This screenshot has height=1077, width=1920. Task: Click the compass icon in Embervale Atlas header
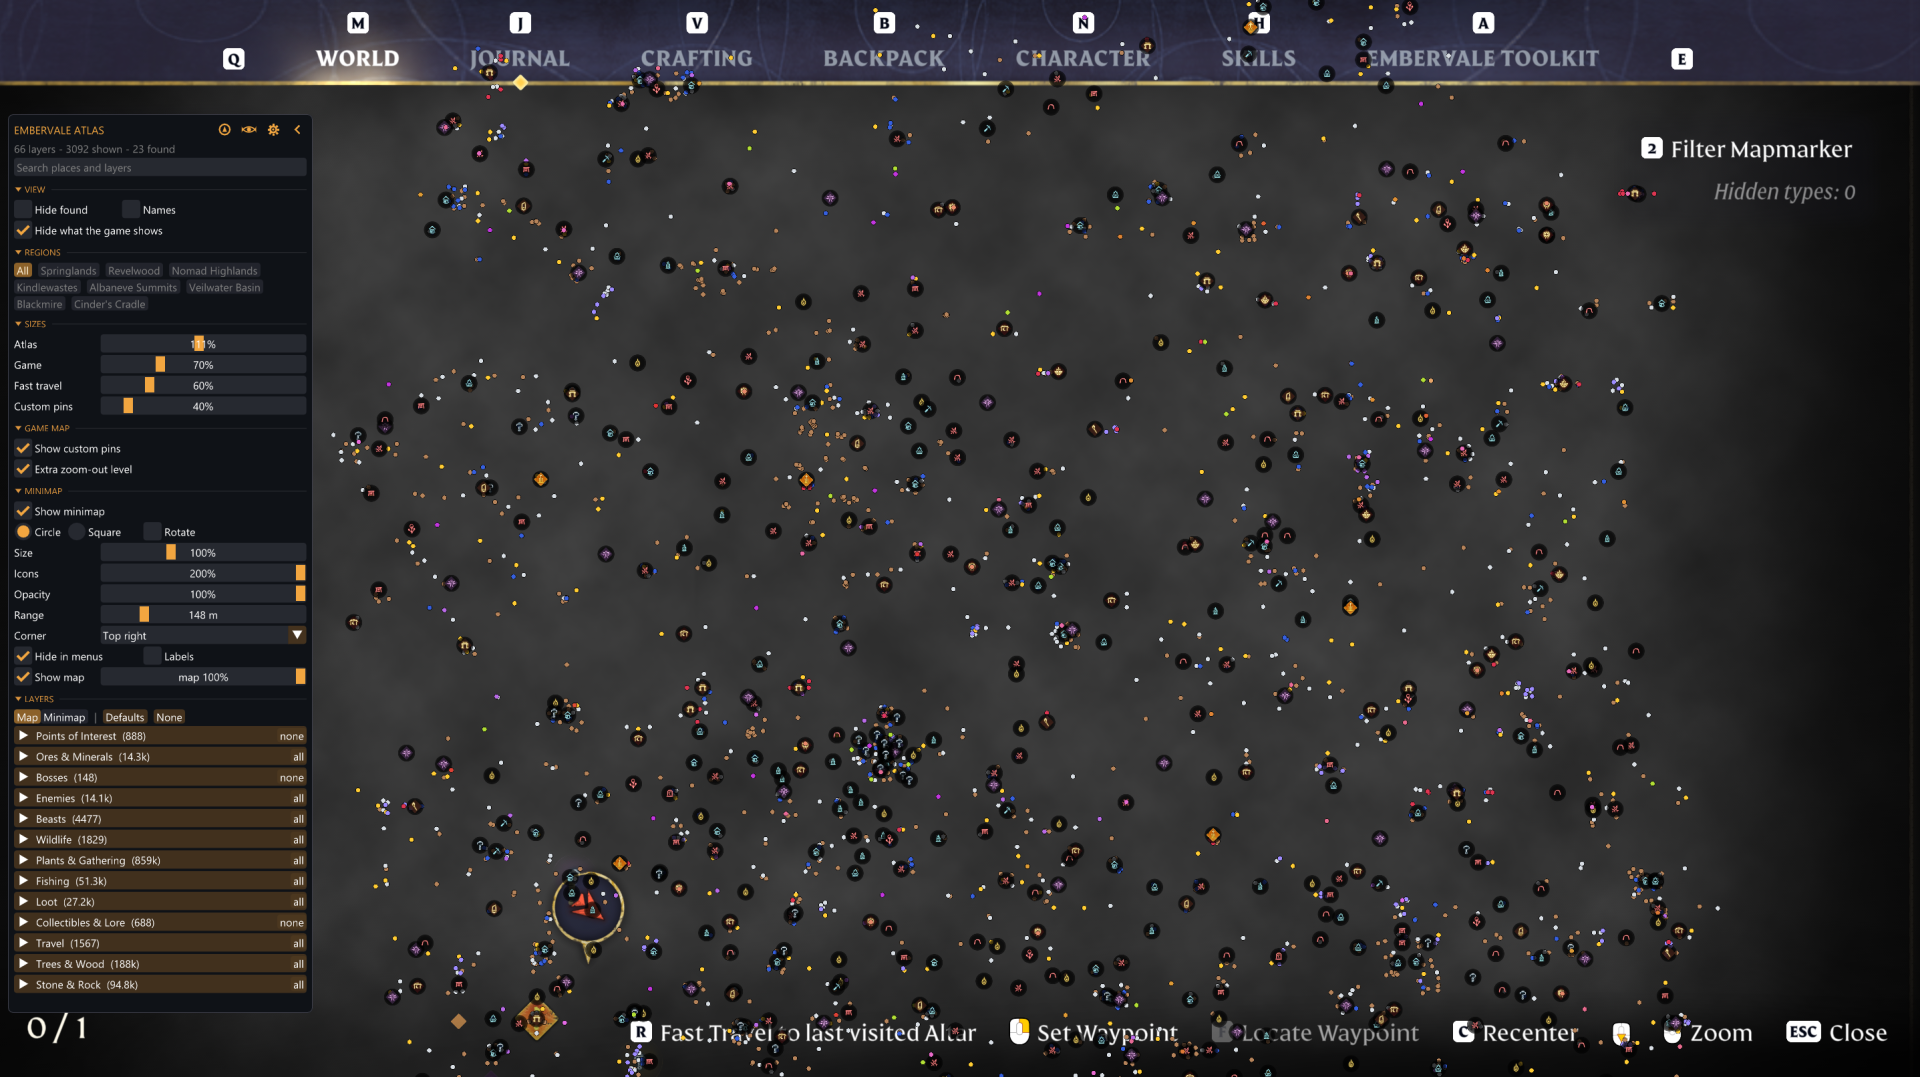coord(225,130)
